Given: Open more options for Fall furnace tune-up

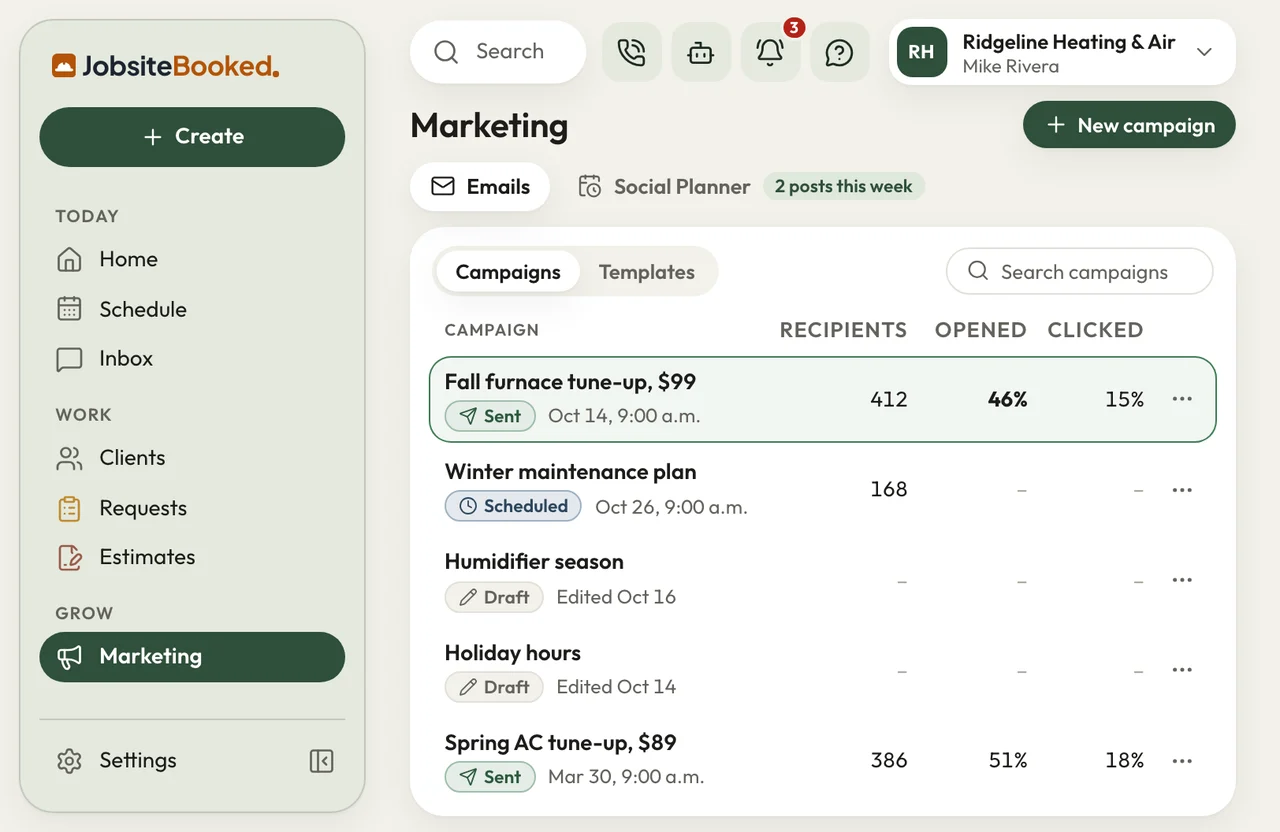Looking at the screenshot, I should pyautogui.click(x=1182, y=399).
